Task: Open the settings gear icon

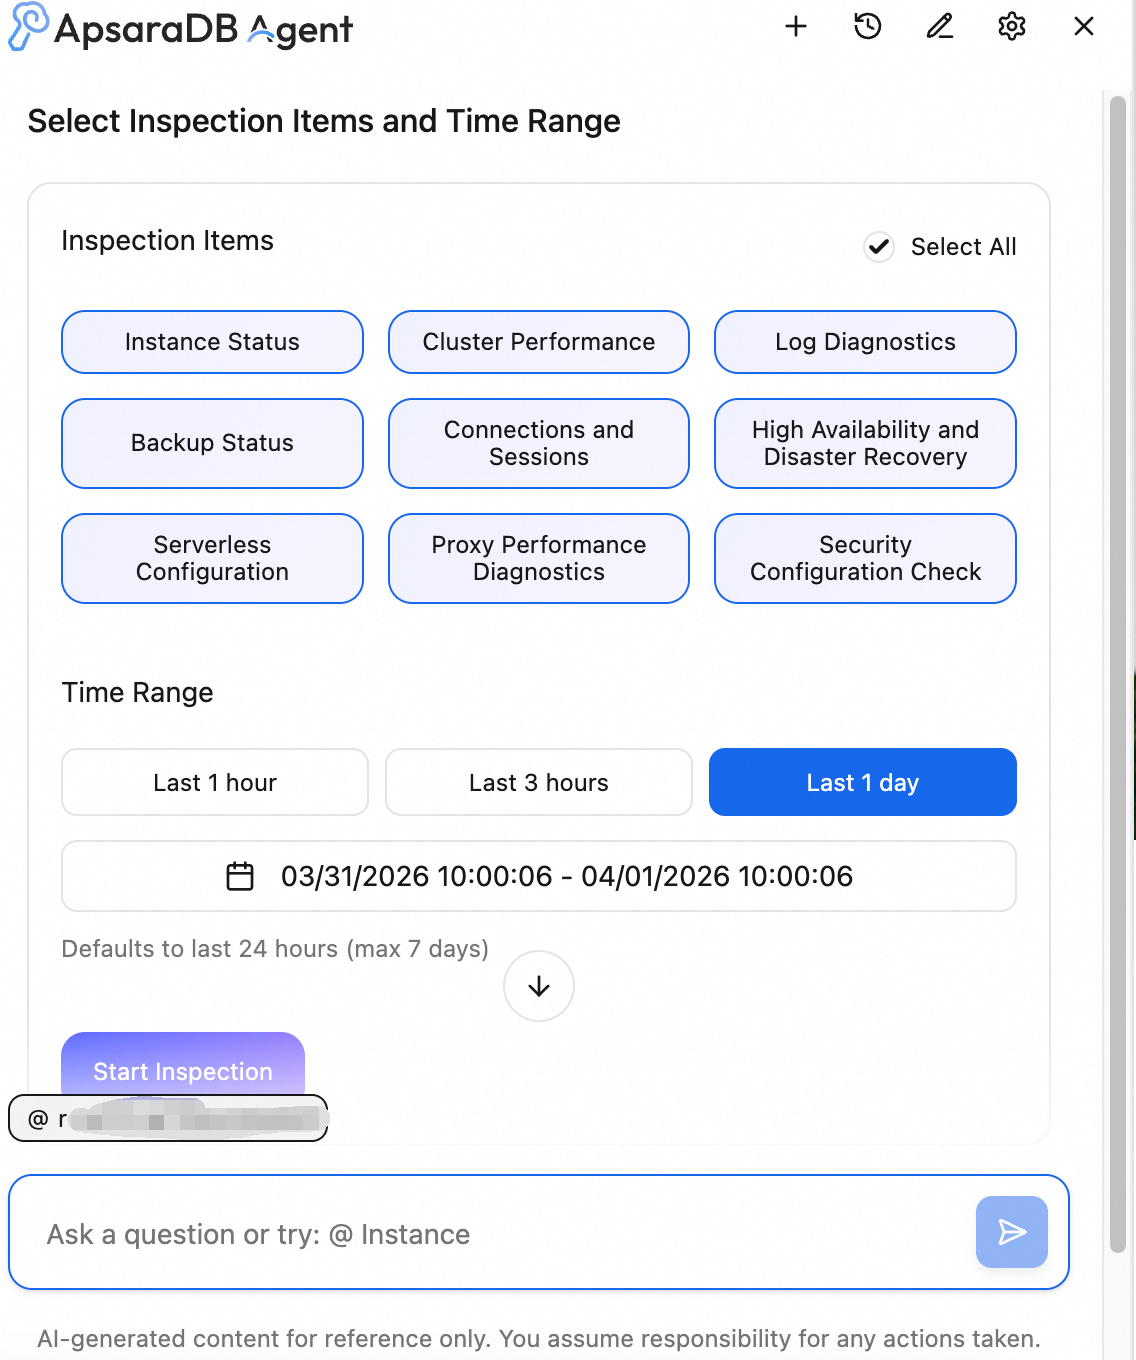Action: click(1012, 27)
